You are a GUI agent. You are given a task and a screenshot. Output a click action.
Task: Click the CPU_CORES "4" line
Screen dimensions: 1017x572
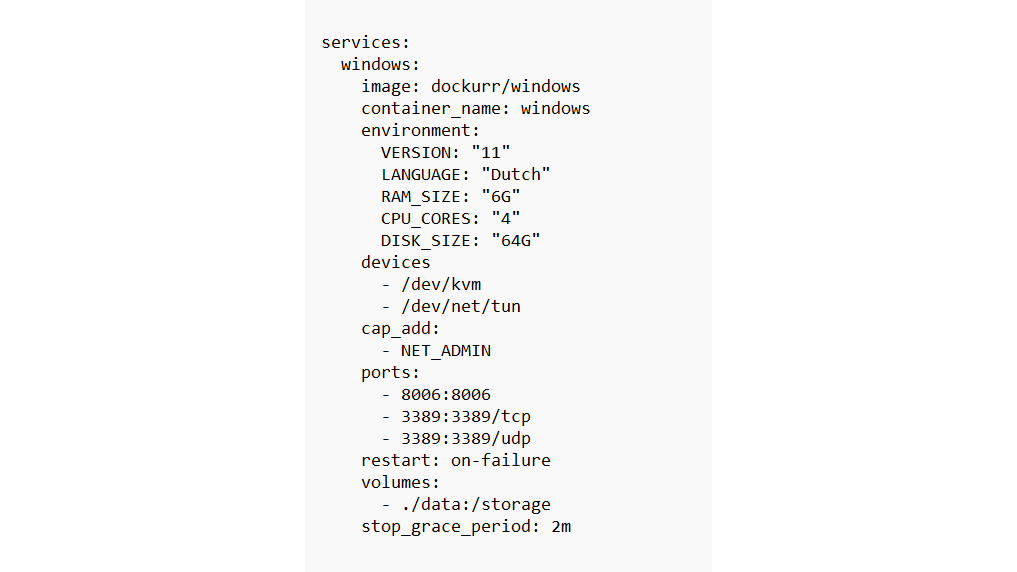coord(450,218)
